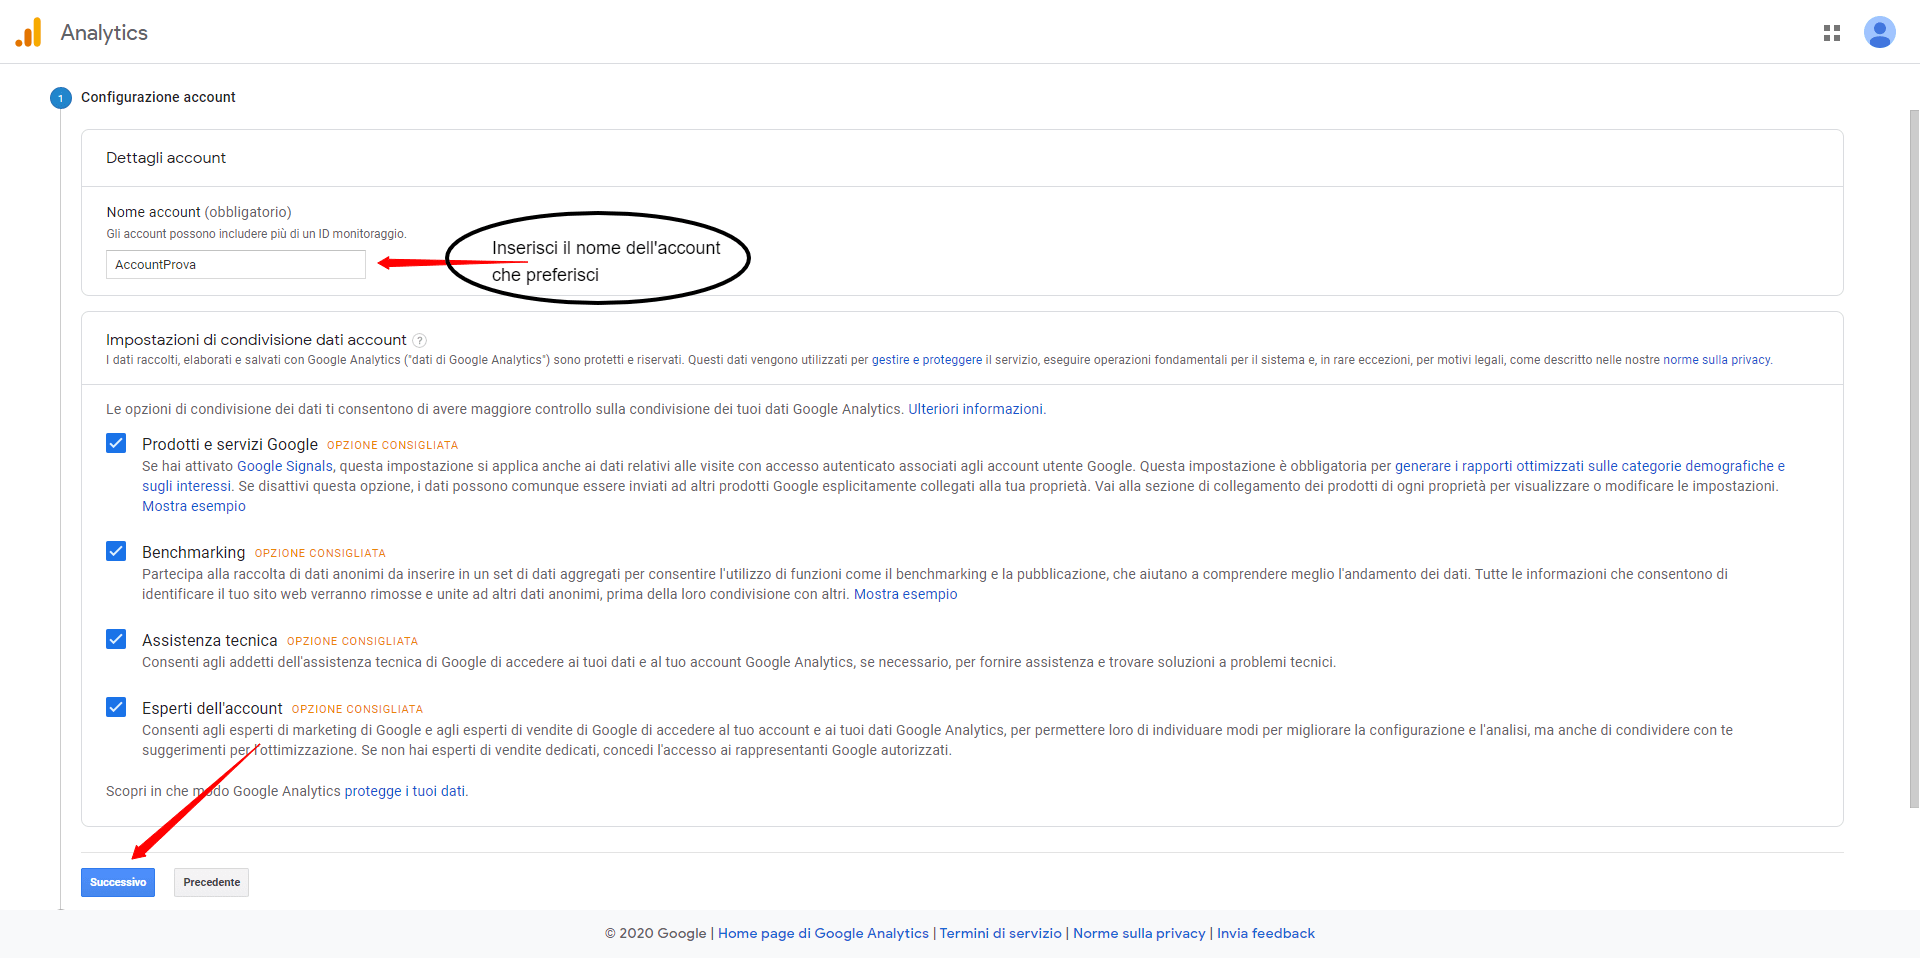Screen dimensions: 1920x958
Task: Click the Precedente button
Action: (x=210, y=882)
